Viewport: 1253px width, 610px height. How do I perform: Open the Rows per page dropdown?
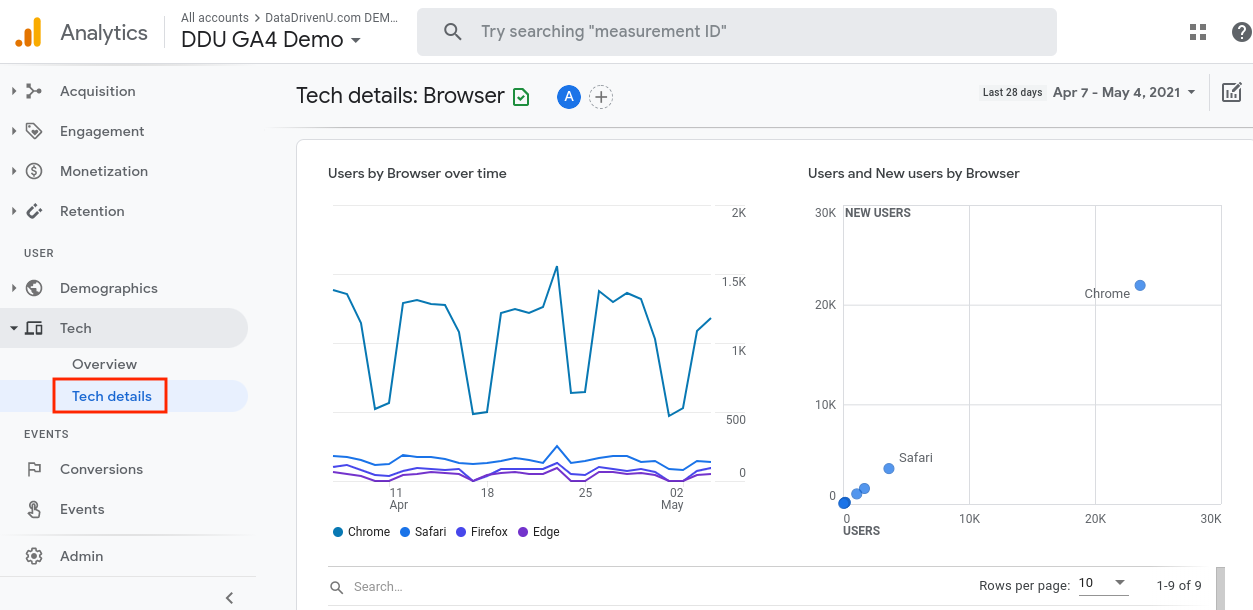pyautogui.click(x=1104, y=584)
